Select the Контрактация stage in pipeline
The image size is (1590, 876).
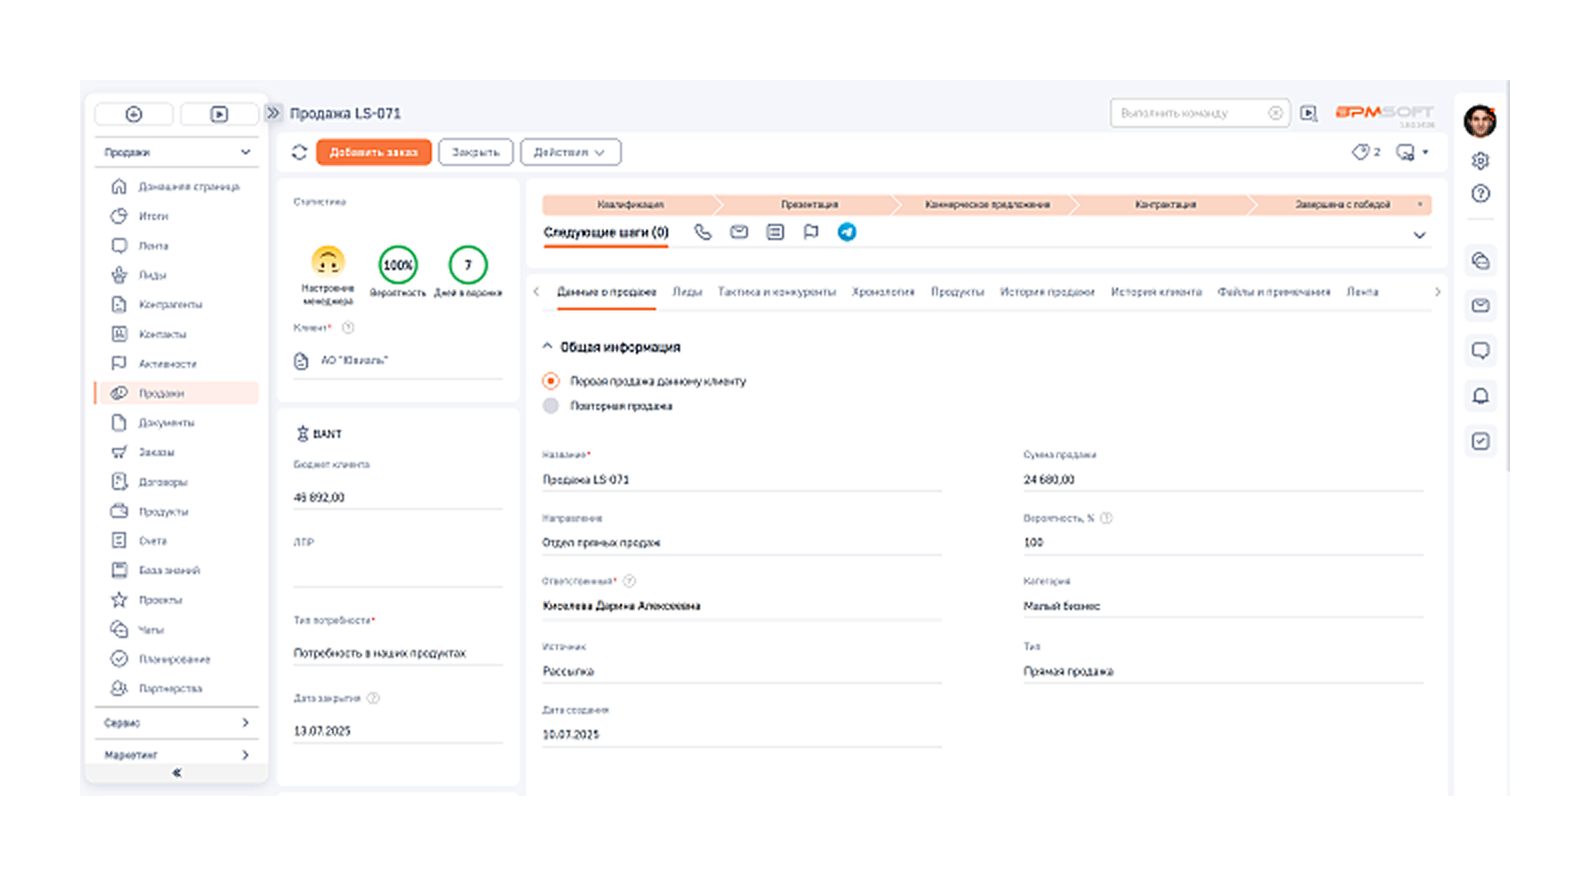point(1165,204)
